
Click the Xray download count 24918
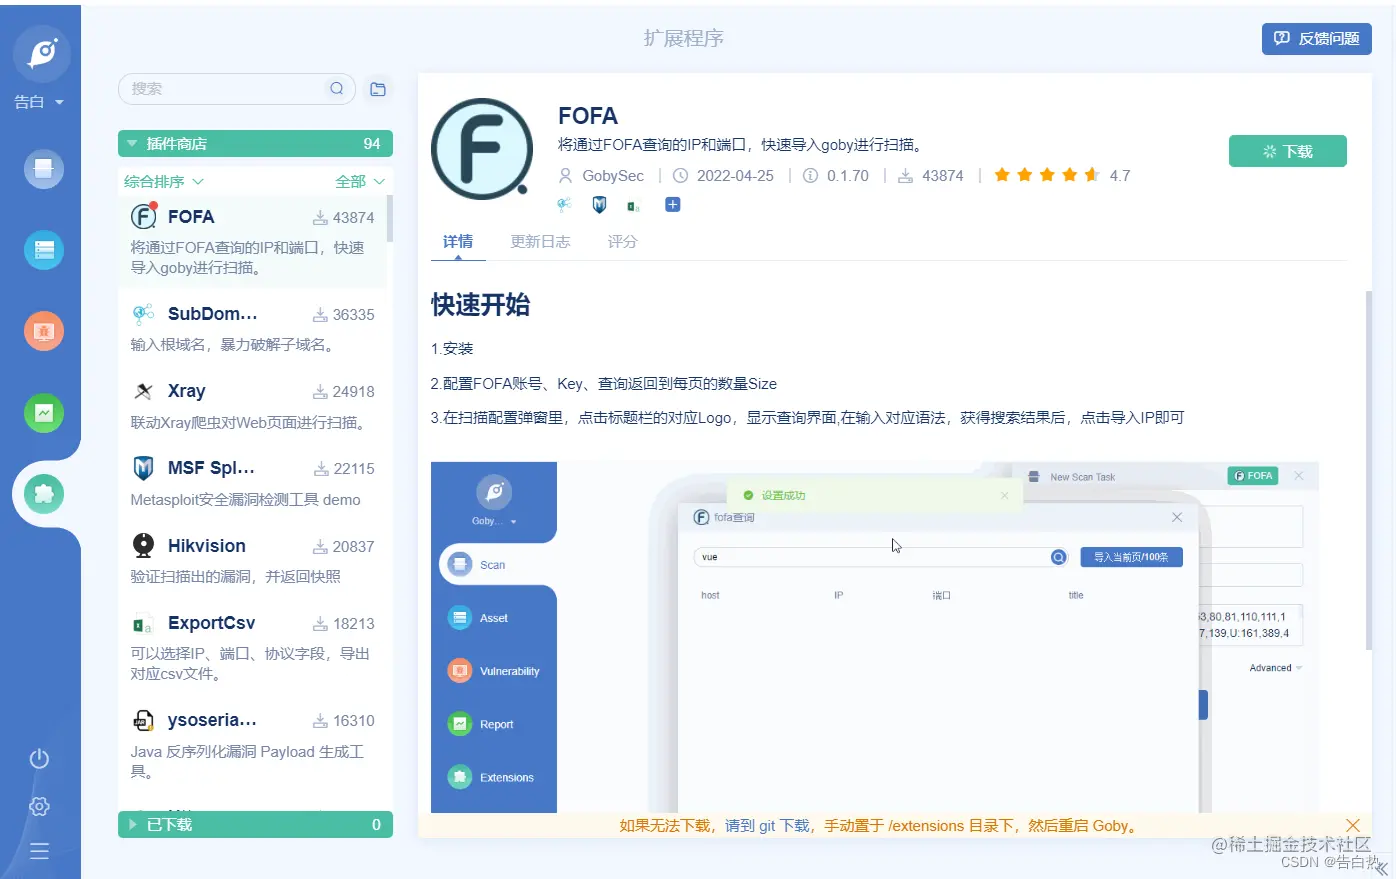[343, 392]
